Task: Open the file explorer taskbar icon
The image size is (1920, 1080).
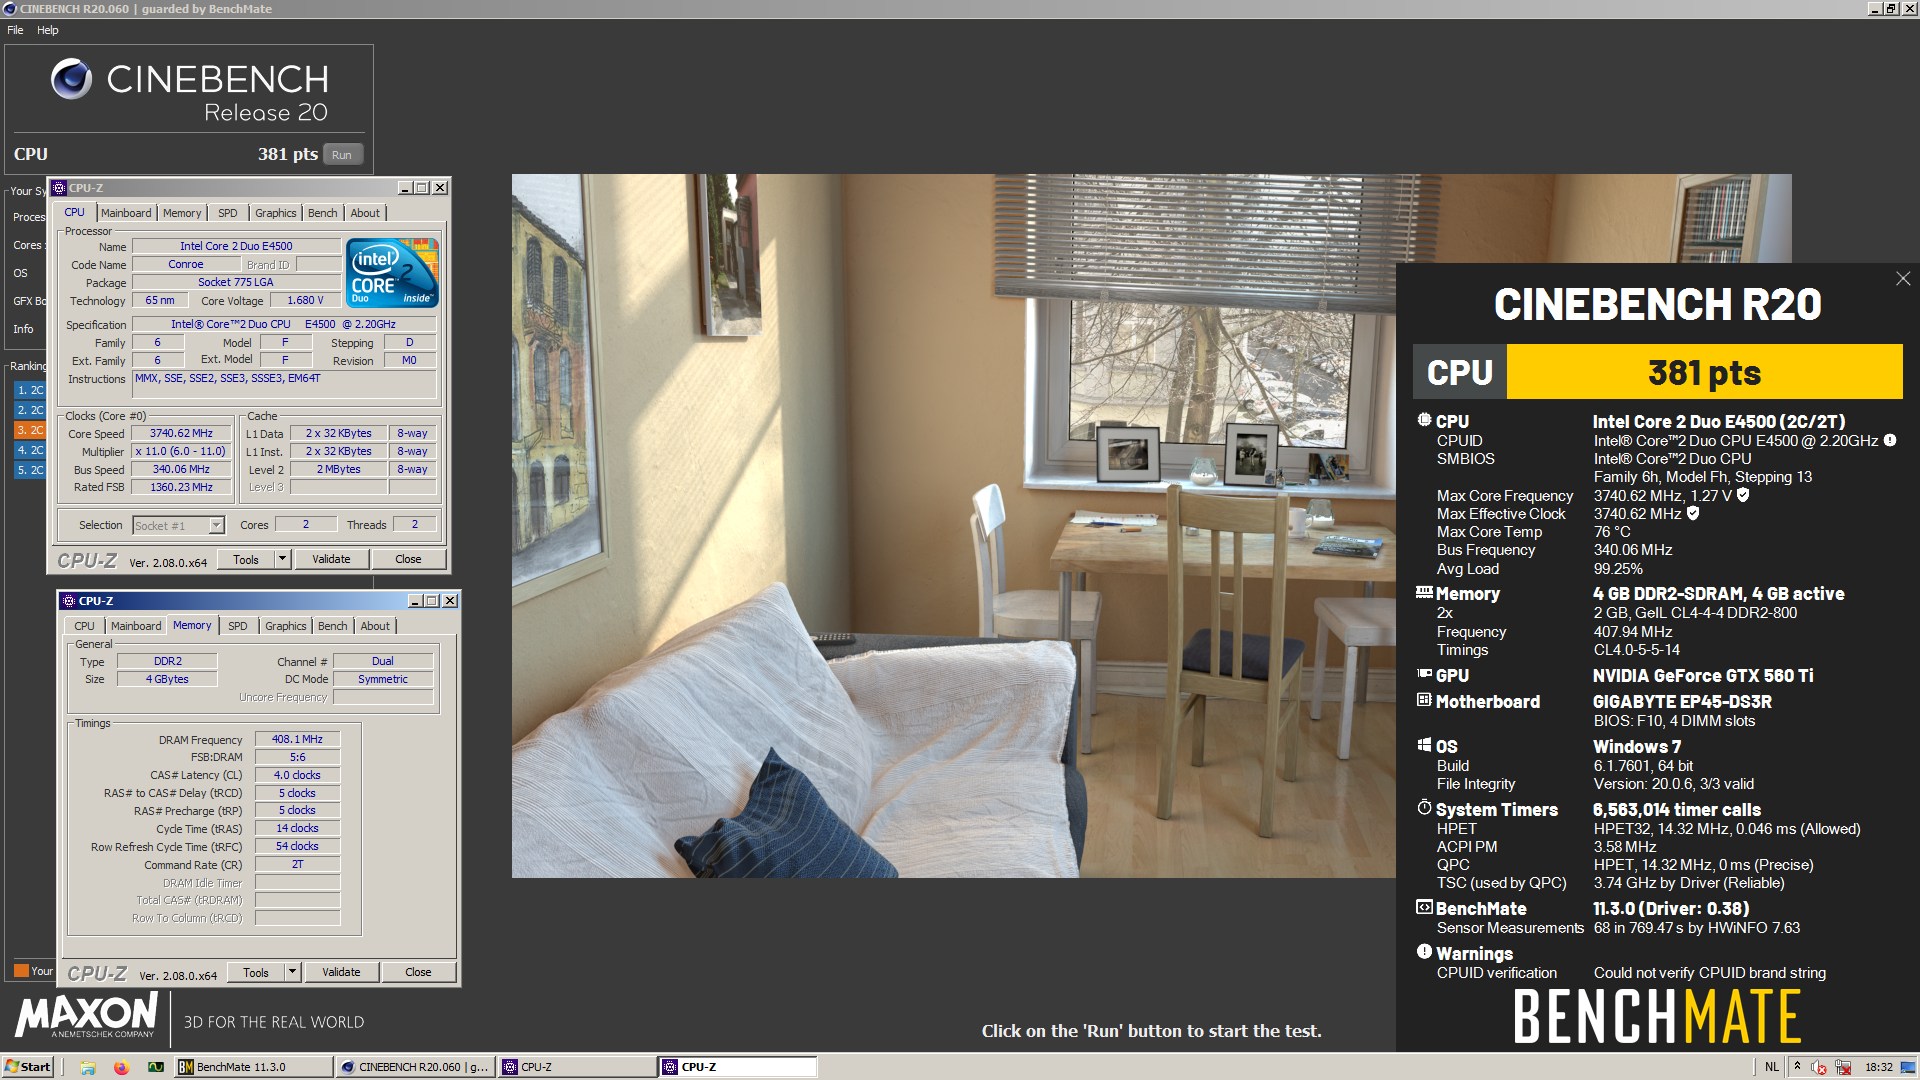Action: coord(88,1067)
